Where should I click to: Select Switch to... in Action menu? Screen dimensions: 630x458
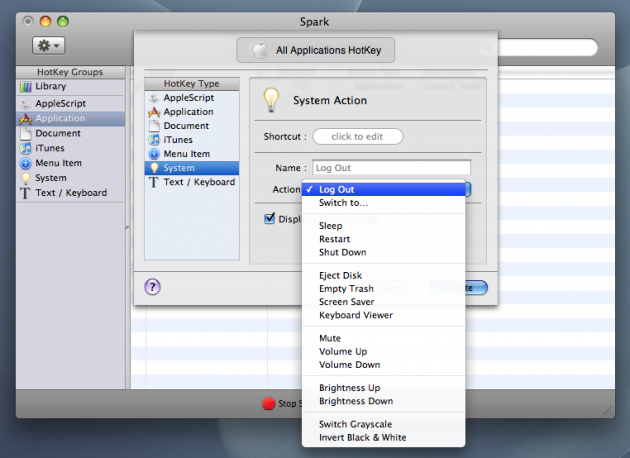click(384, 203)
